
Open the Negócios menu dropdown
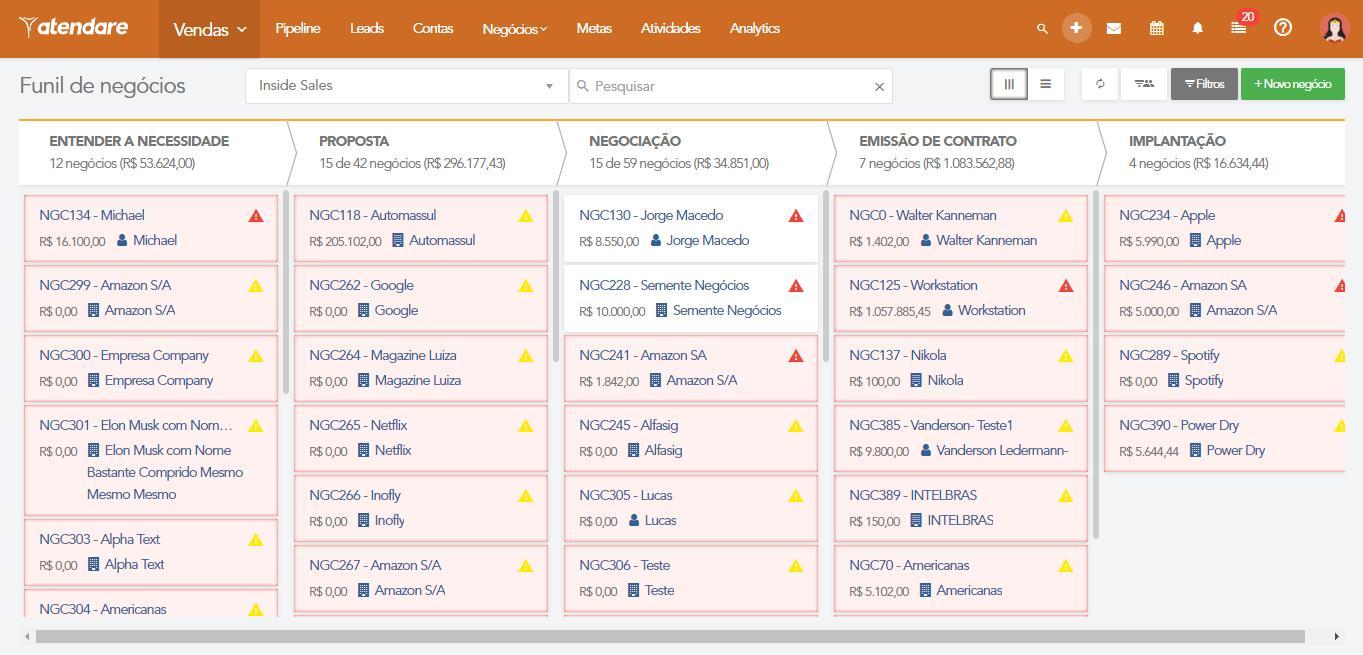click(514, 29)
